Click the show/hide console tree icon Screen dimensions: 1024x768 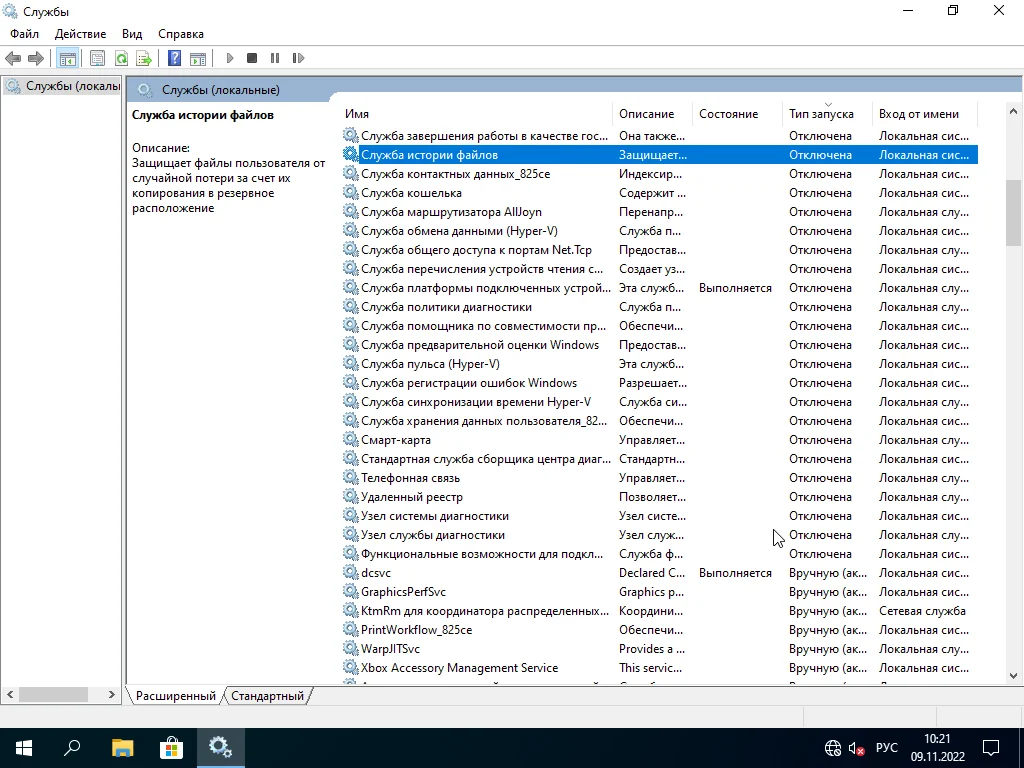tap(67, 59)
